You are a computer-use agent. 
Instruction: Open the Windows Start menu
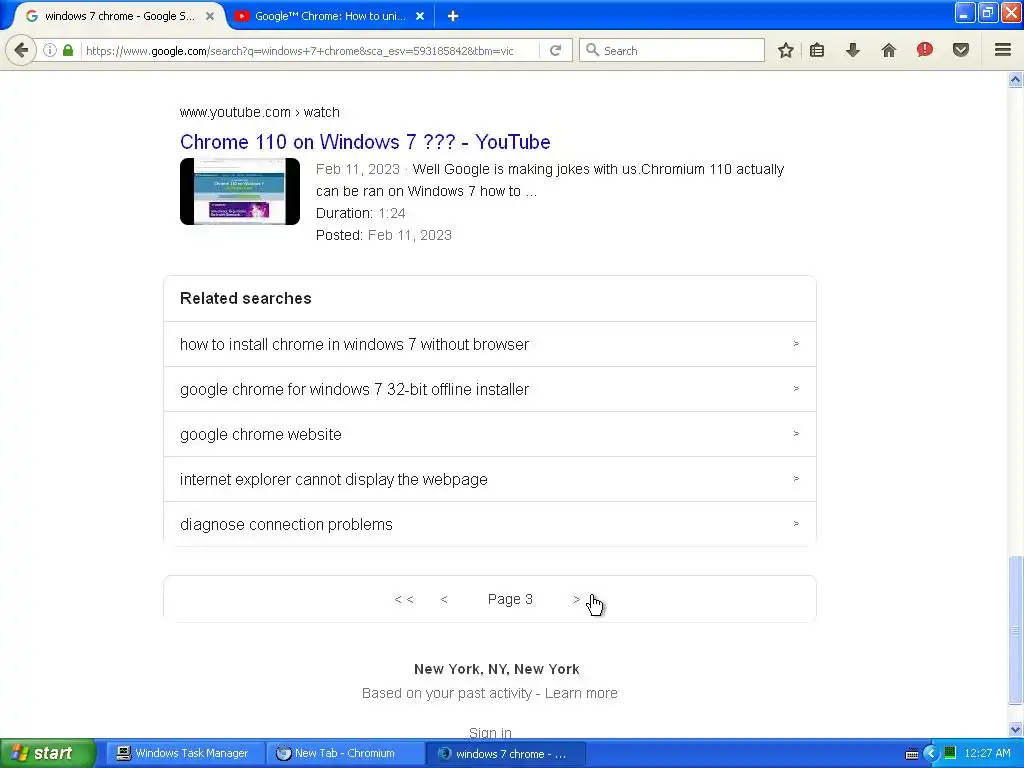(46, 753)
